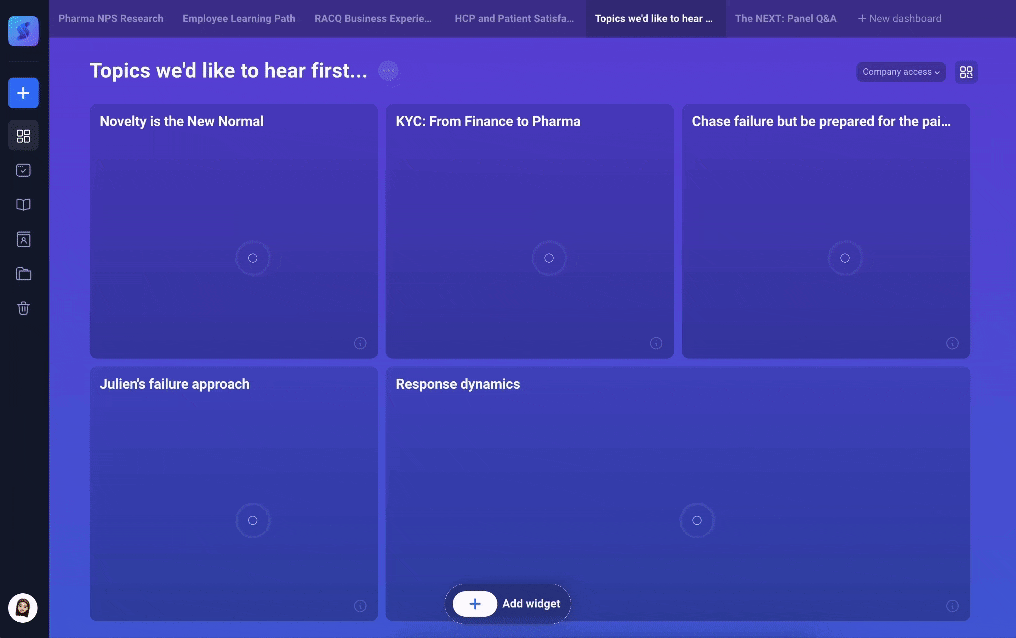Open the contacts icon in the sidebar
The height and width of the screenshot is (638, 1016).
pos(24,240)
